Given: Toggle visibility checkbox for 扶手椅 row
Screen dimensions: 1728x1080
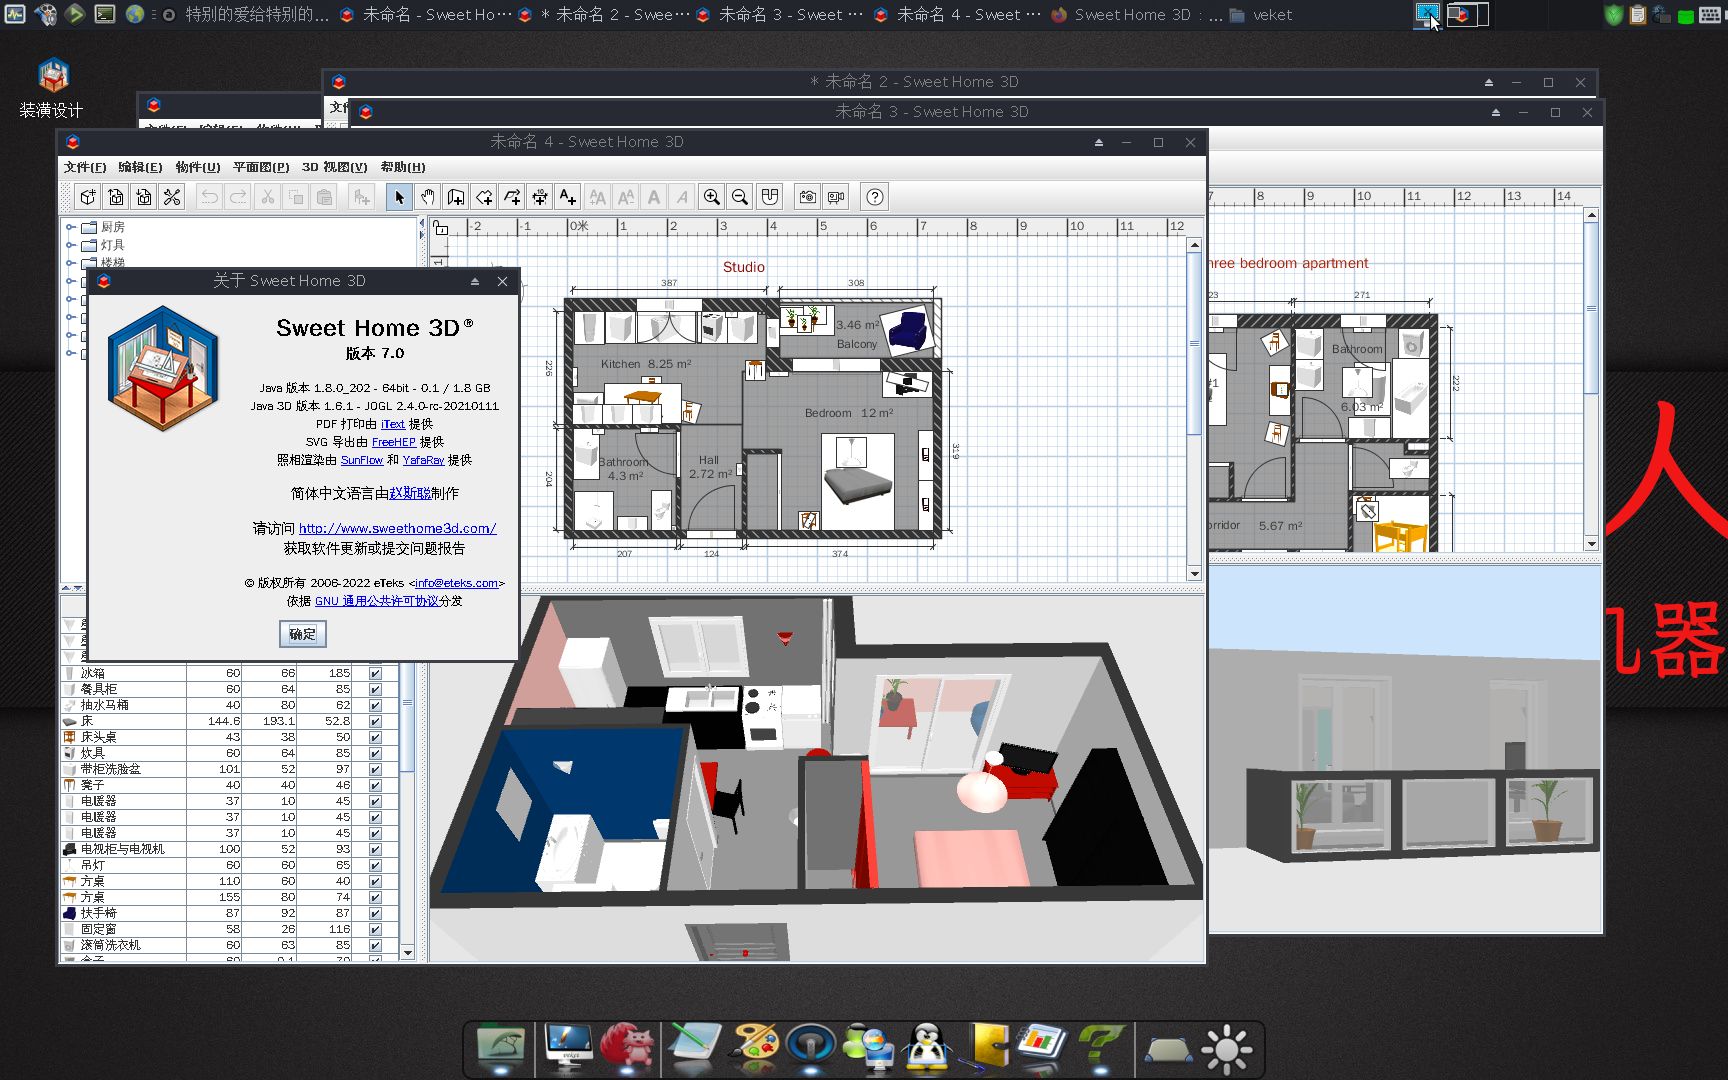Looking at the screenshot, I should point(375,913).
